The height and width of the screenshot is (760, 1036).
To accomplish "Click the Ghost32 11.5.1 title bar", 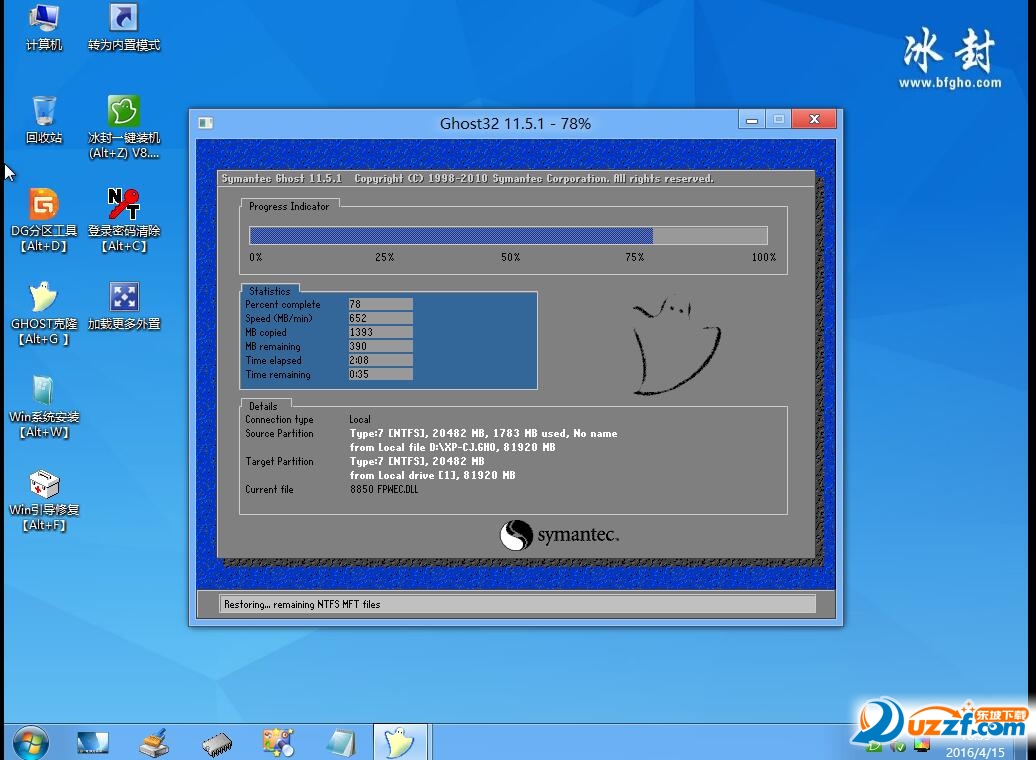I will (x=515, y=123).
